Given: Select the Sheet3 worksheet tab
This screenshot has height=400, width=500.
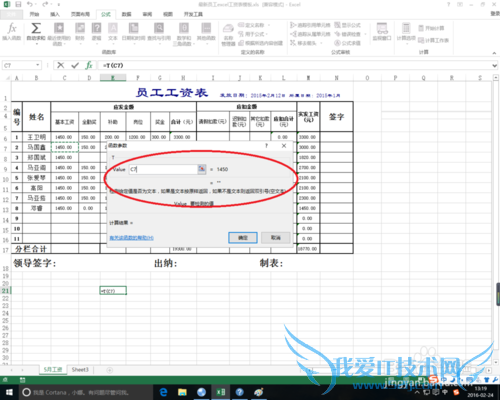Looking at the screenshot, I should [x=80, y=369].
